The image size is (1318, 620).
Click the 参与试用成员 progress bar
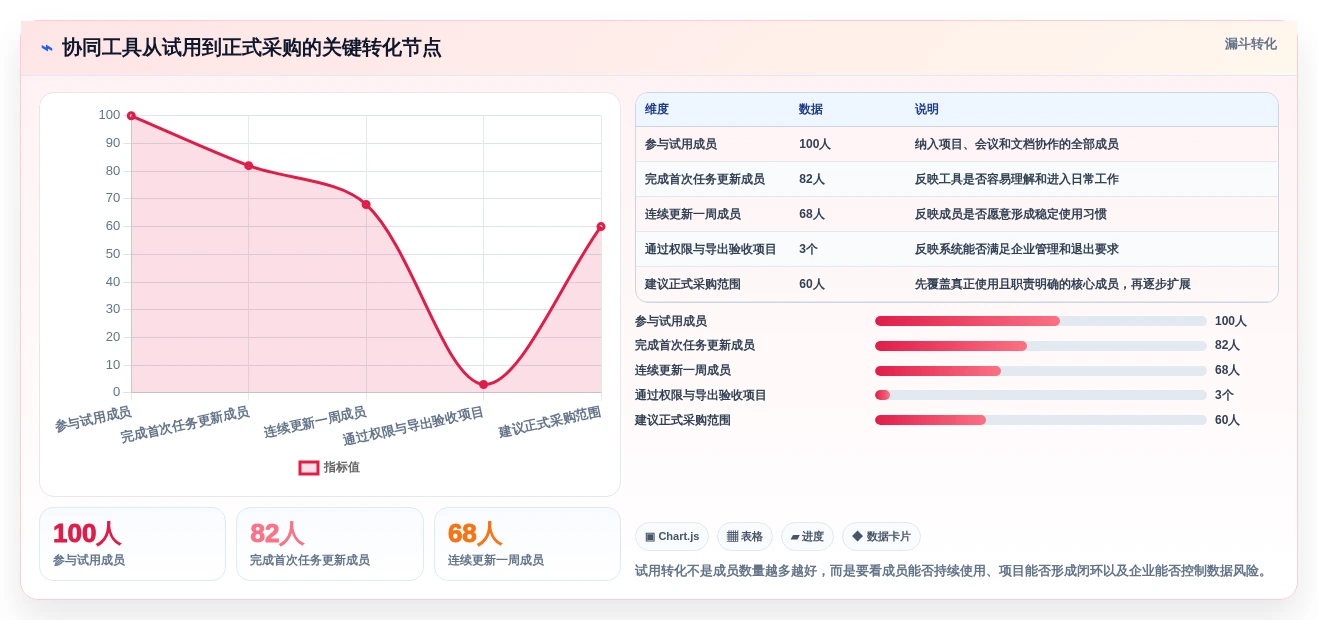1041,321
